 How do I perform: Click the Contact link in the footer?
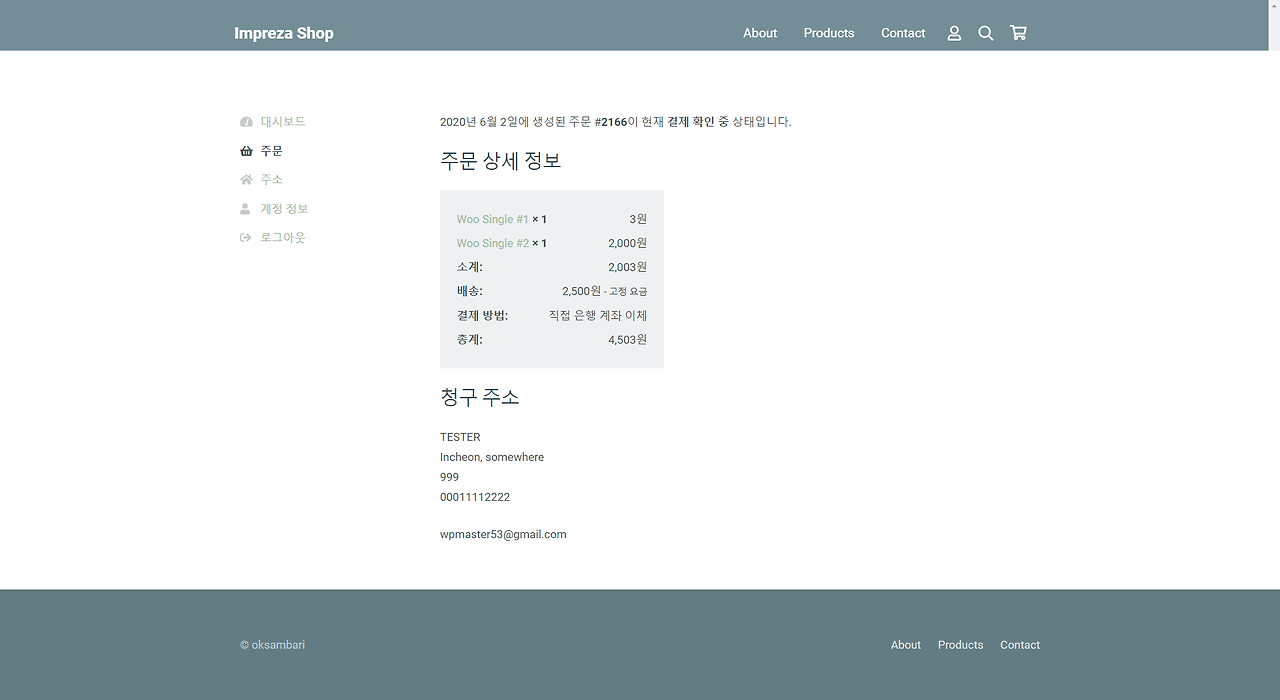[1019, 644]
